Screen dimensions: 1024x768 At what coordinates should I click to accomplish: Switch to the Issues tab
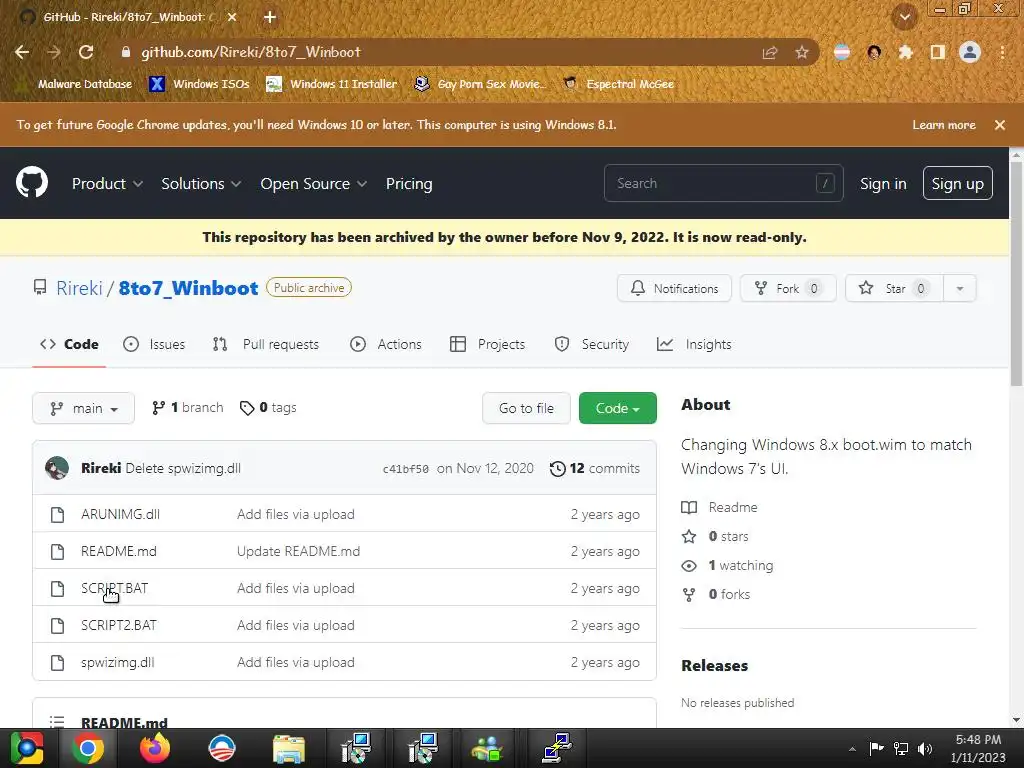[154, 344]
